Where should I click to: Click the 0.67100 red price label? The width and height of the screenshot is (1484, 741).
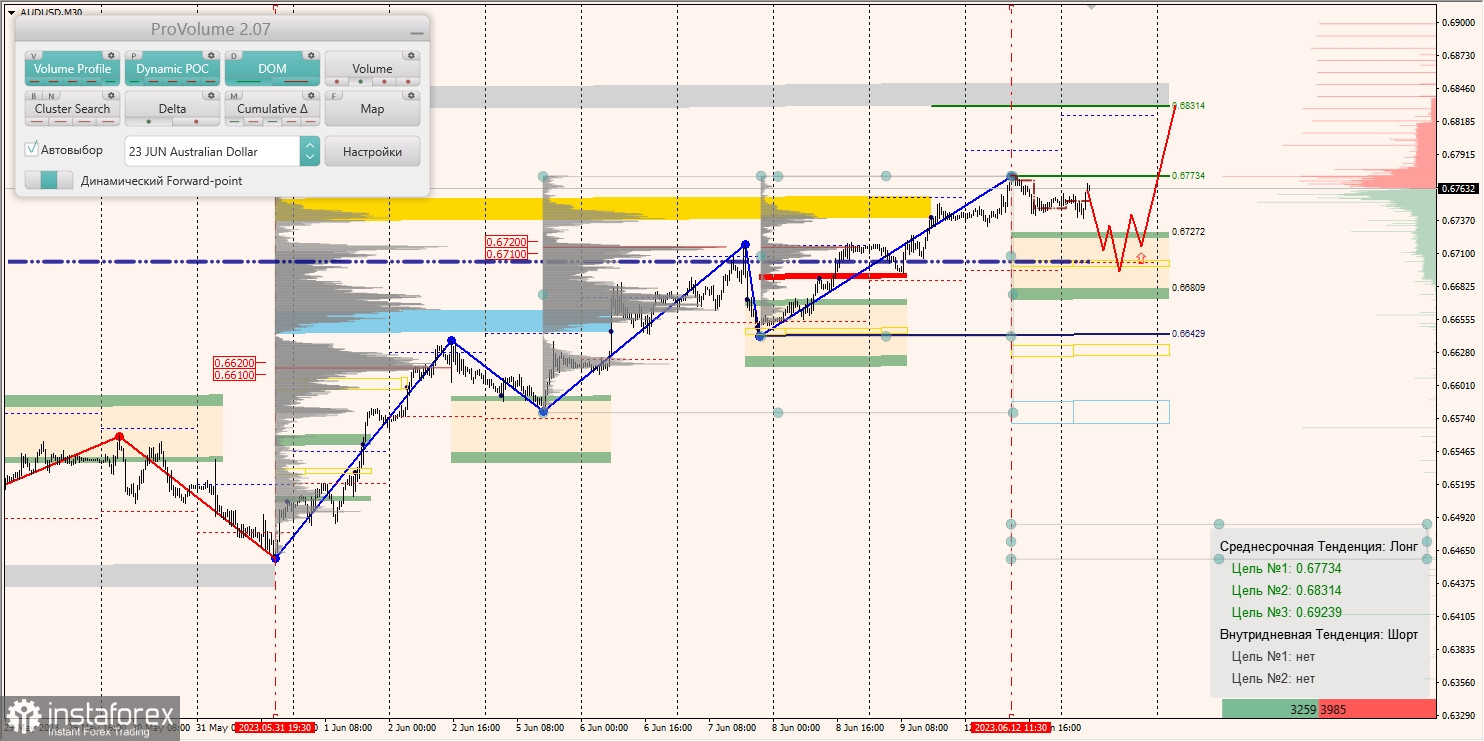(506, 254)
